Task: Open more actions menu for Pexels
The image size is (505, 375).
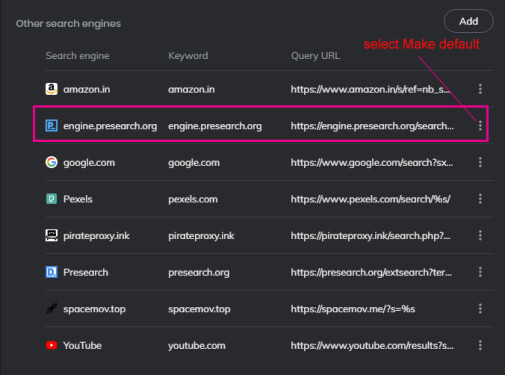Action: click(x=480, y=199)
